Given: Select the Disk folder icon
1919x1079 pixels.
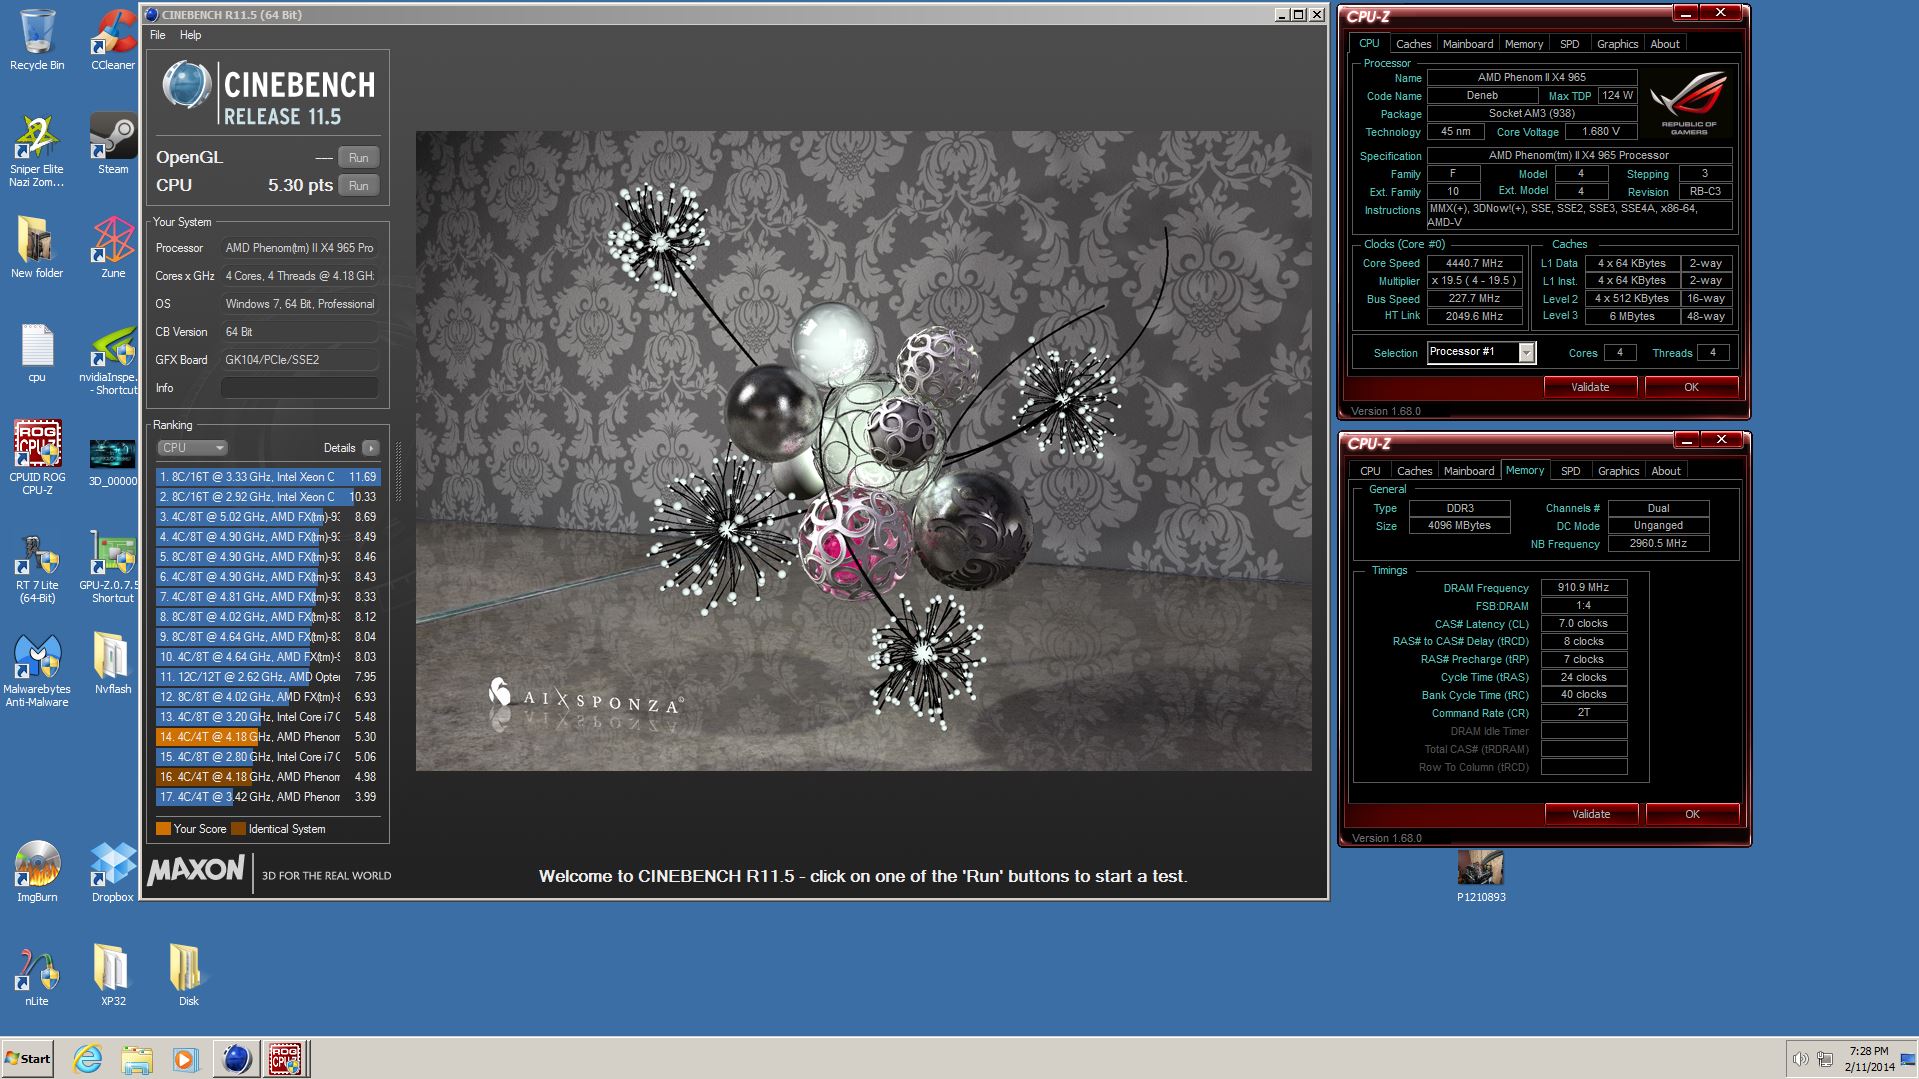Looking at the screenshot, I should click(188, 975).
